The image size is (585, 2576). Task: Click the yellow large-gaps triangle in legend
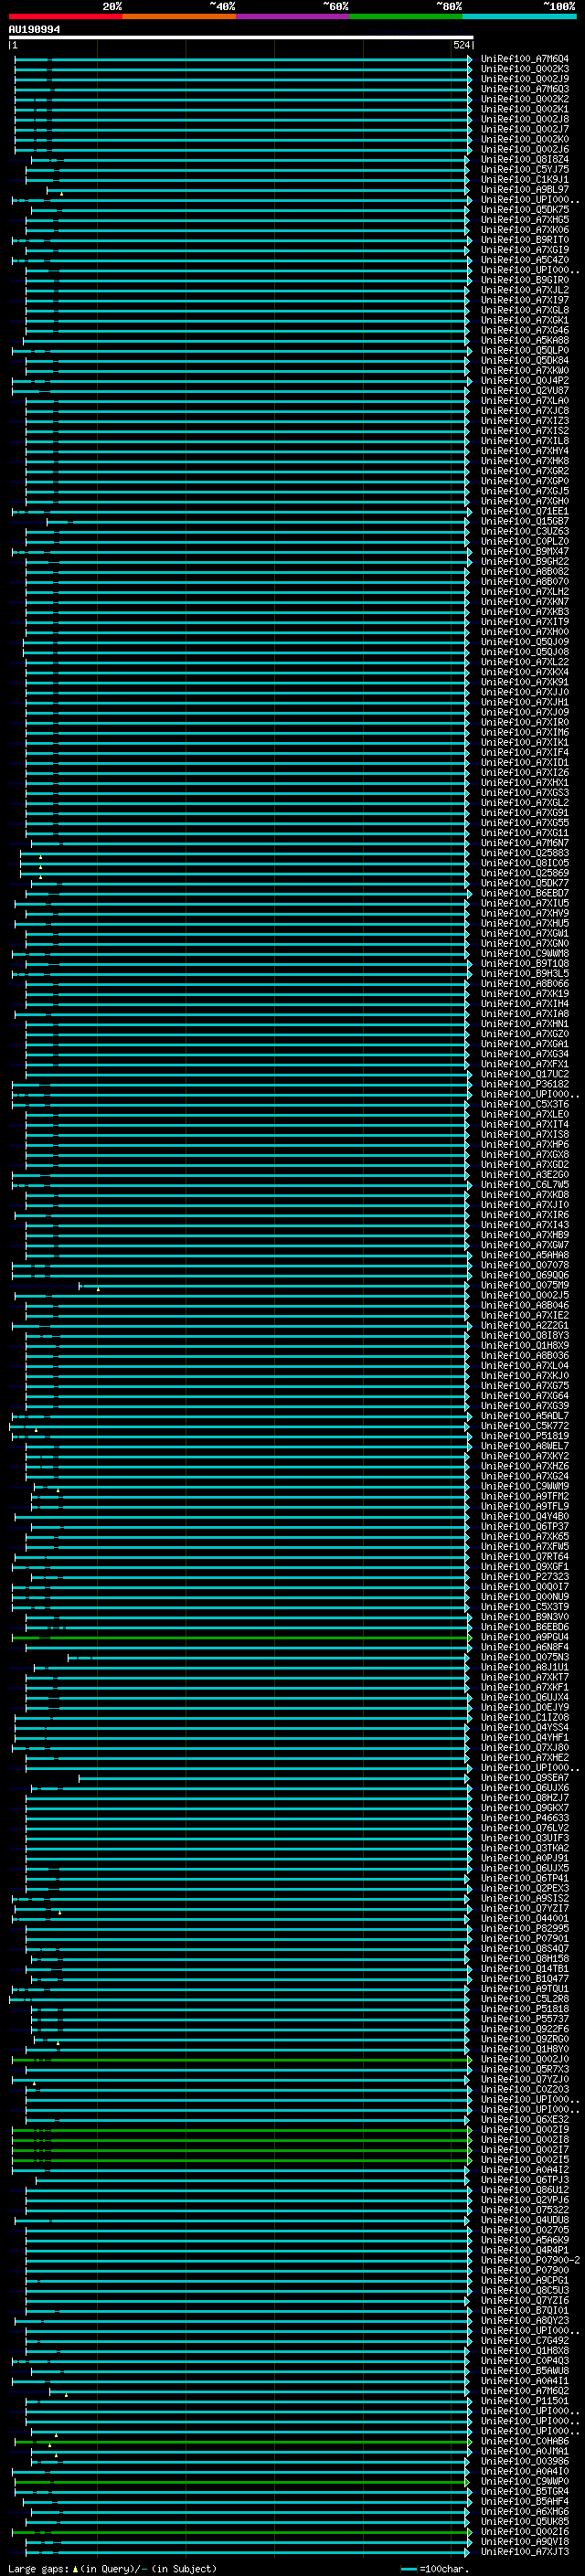click(75, 2568)
